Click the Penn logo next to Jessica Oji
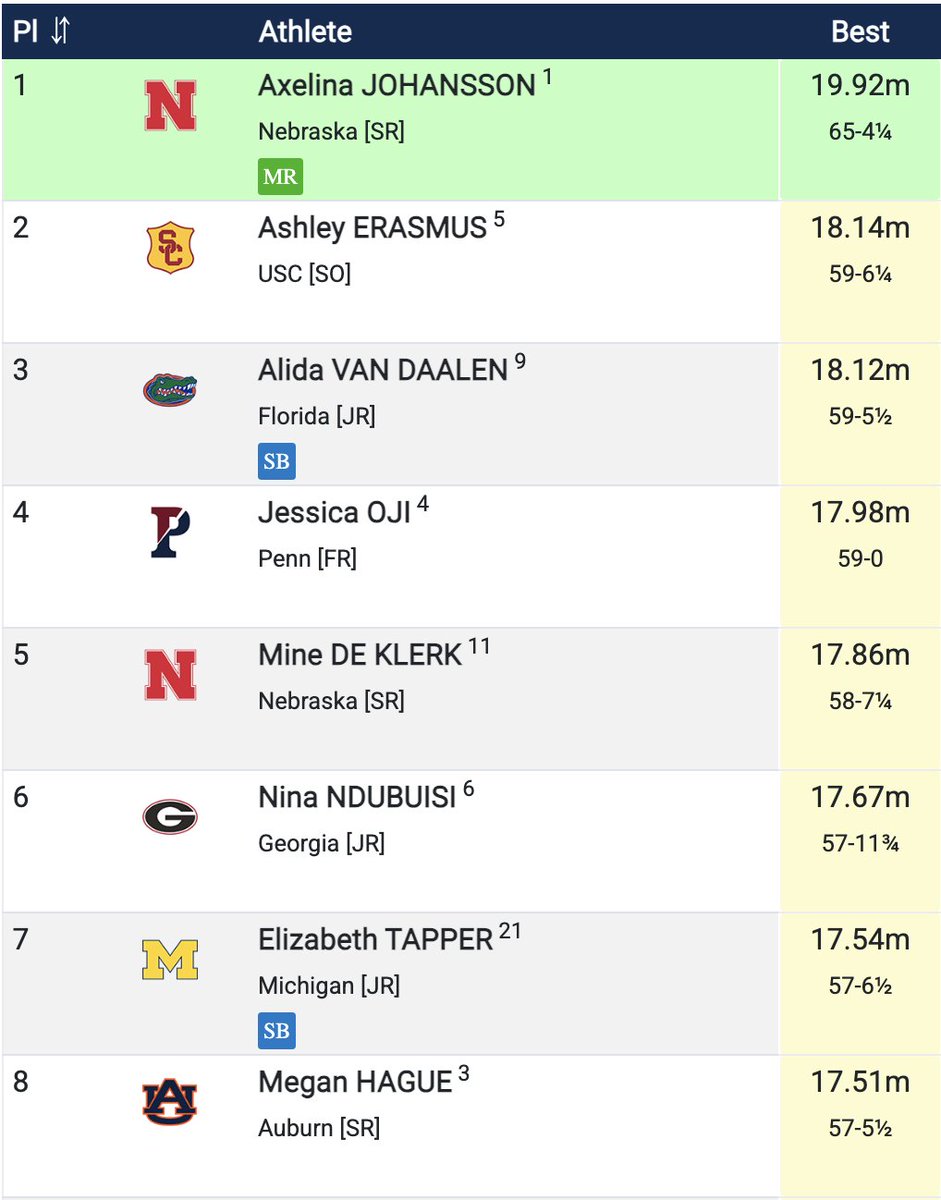Image resolution: width=941 pixels, height=1200 pixels. pos(170,532)
